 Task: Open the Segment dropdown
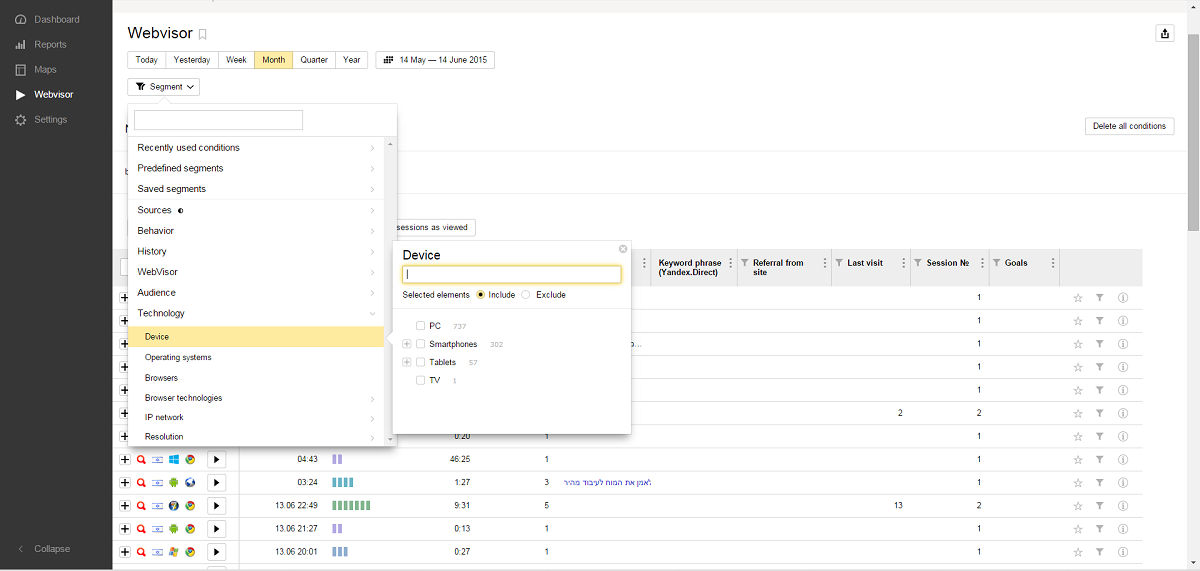(x=164, y=87)
